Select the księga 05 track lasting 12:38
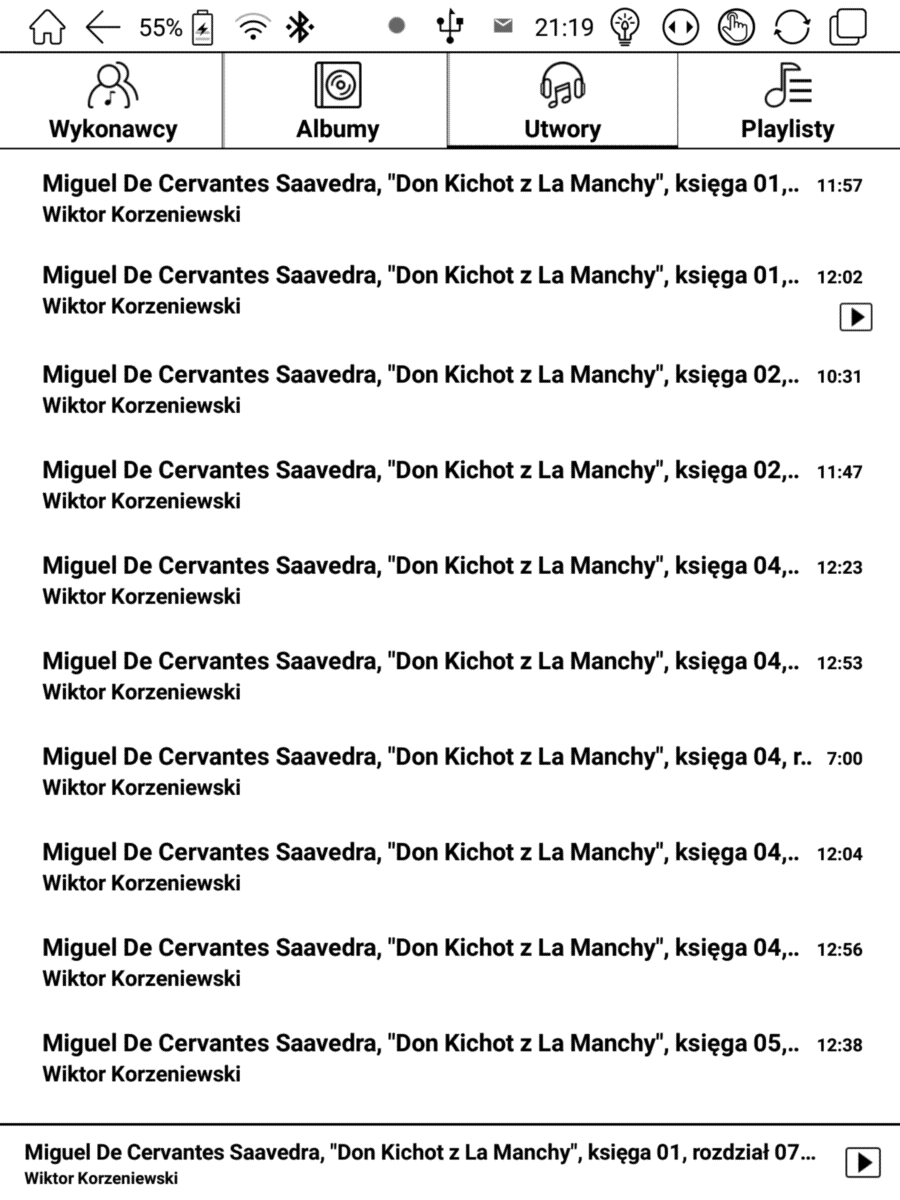The height and width of the screenshot is (1200, 900). click(x=450, y=1058)
